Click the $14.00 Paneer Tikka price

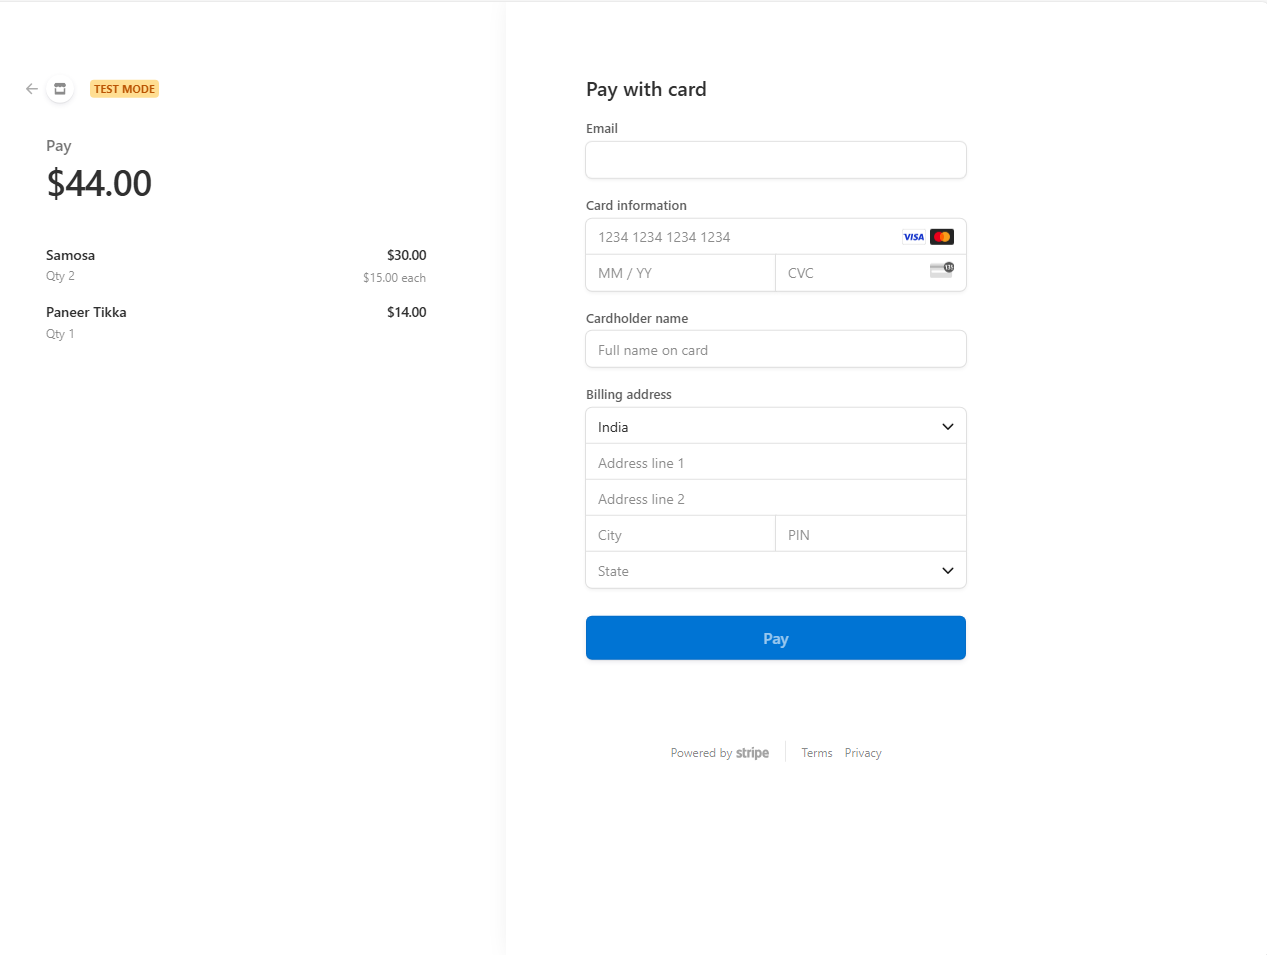pyautogui.click(x=407, y=312)
